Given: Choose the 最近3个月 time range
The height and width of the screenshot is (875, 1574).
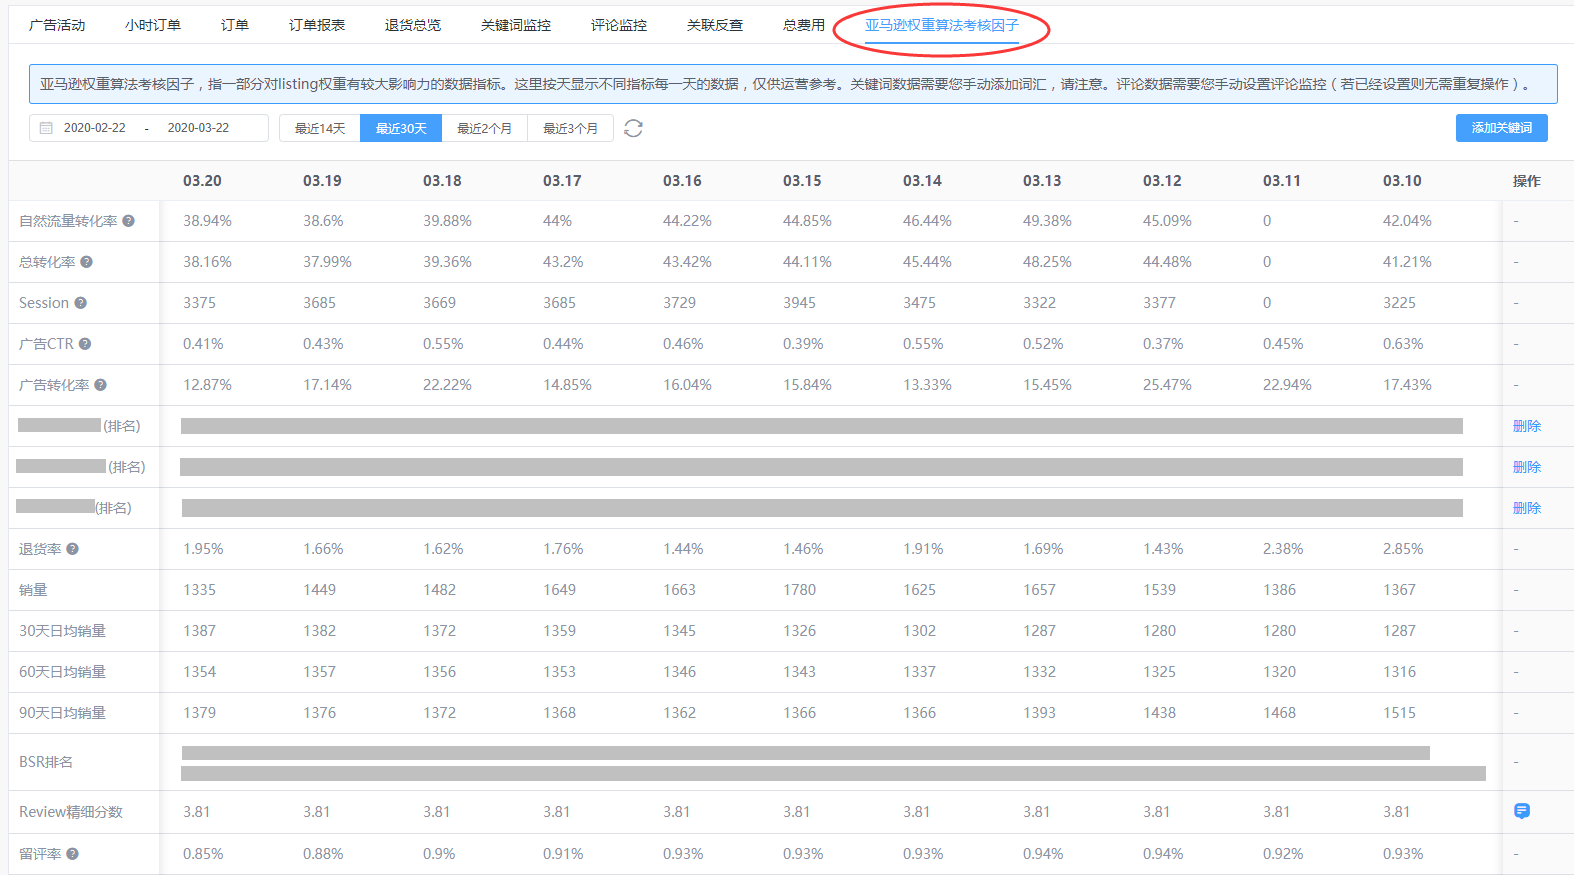Looking at the screenshot, I should click(570, 128).
